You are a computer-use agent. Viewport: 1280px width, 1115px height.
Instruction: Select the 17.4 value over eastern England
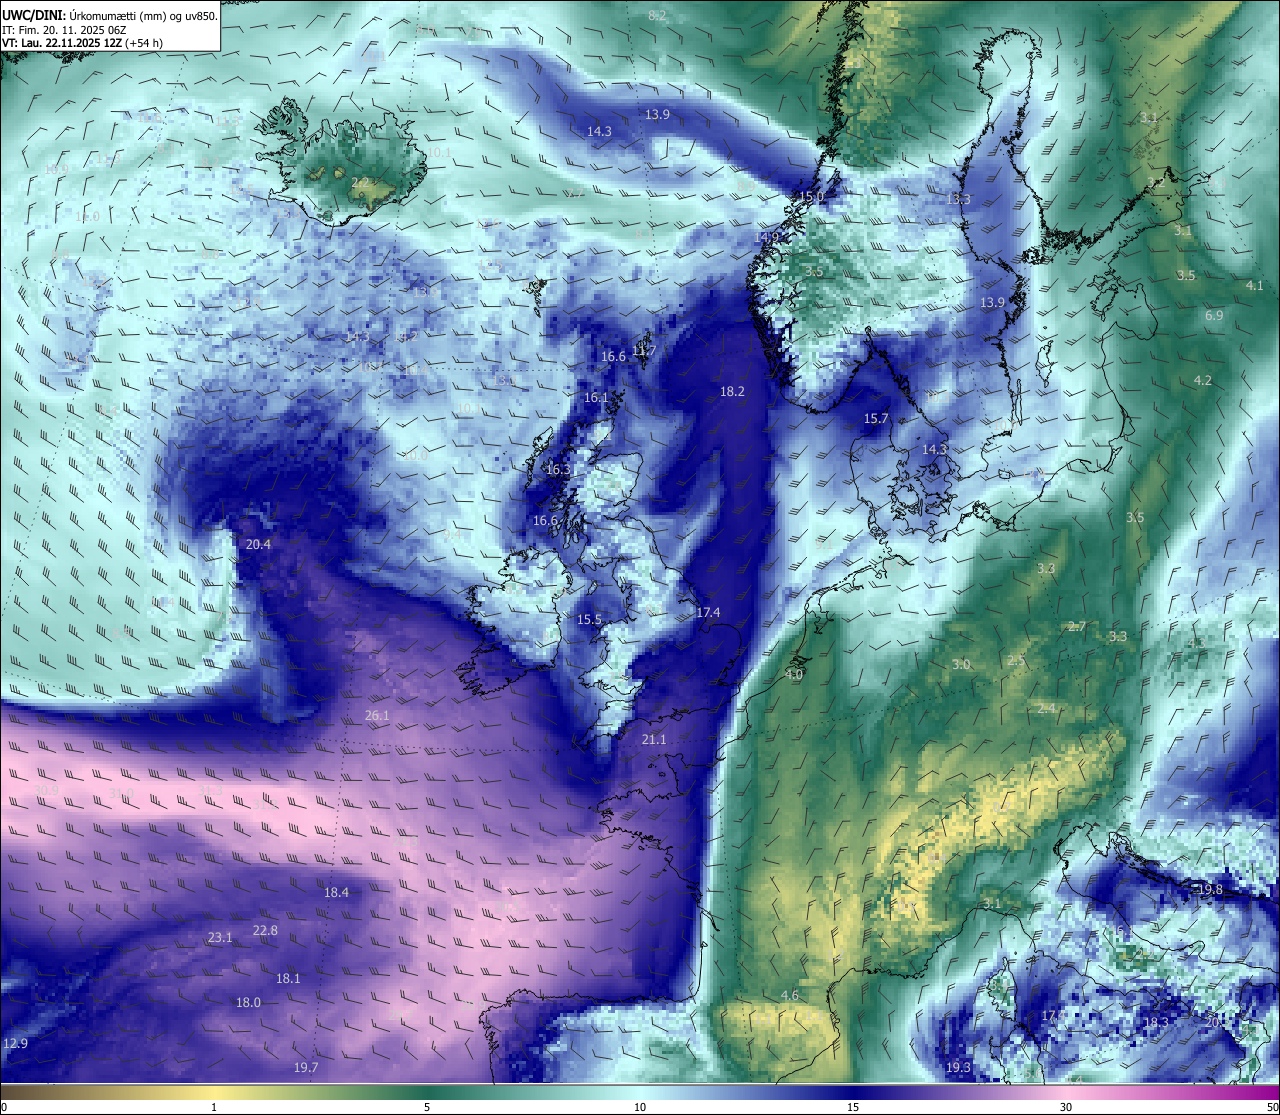[x=708, y=612]
